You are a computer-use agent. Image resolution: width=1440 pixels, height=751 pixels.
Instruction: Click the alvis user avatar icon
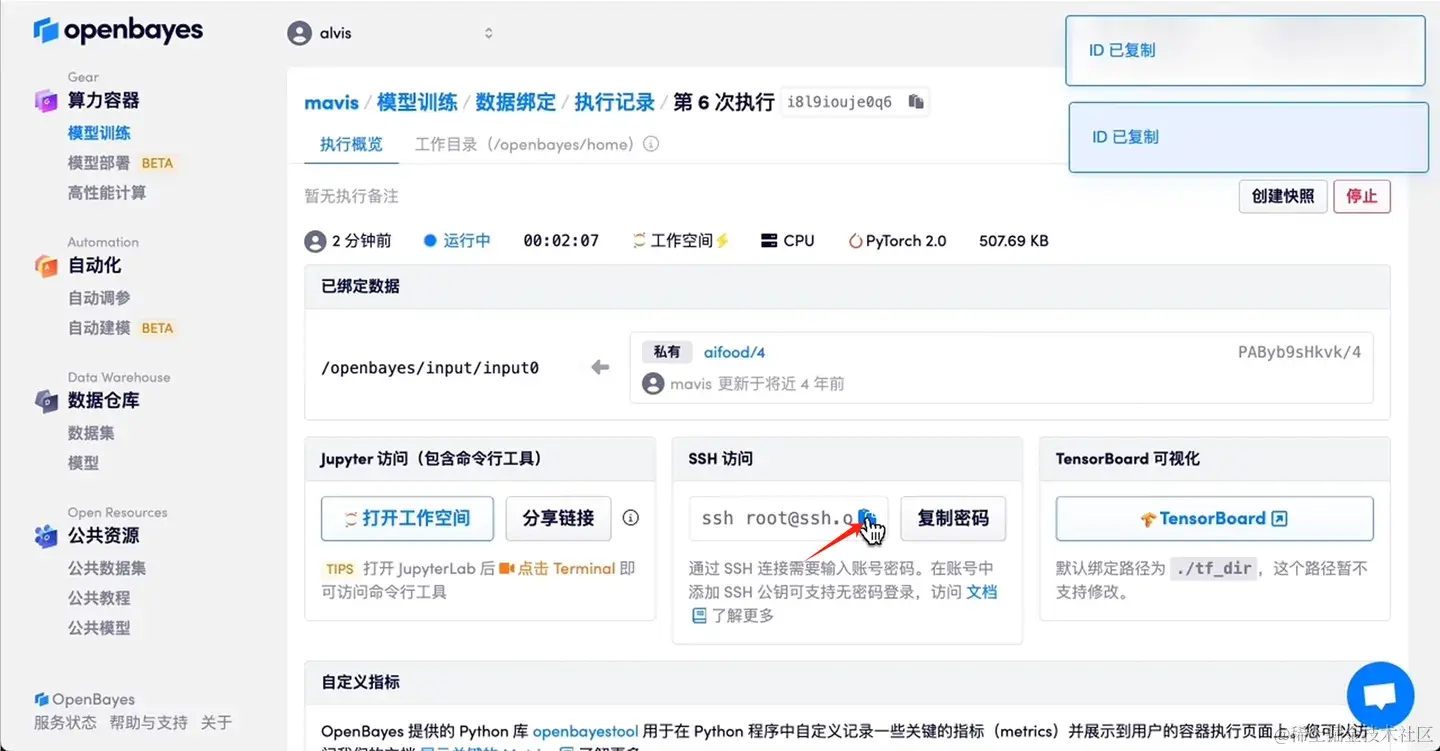[299, 33]
